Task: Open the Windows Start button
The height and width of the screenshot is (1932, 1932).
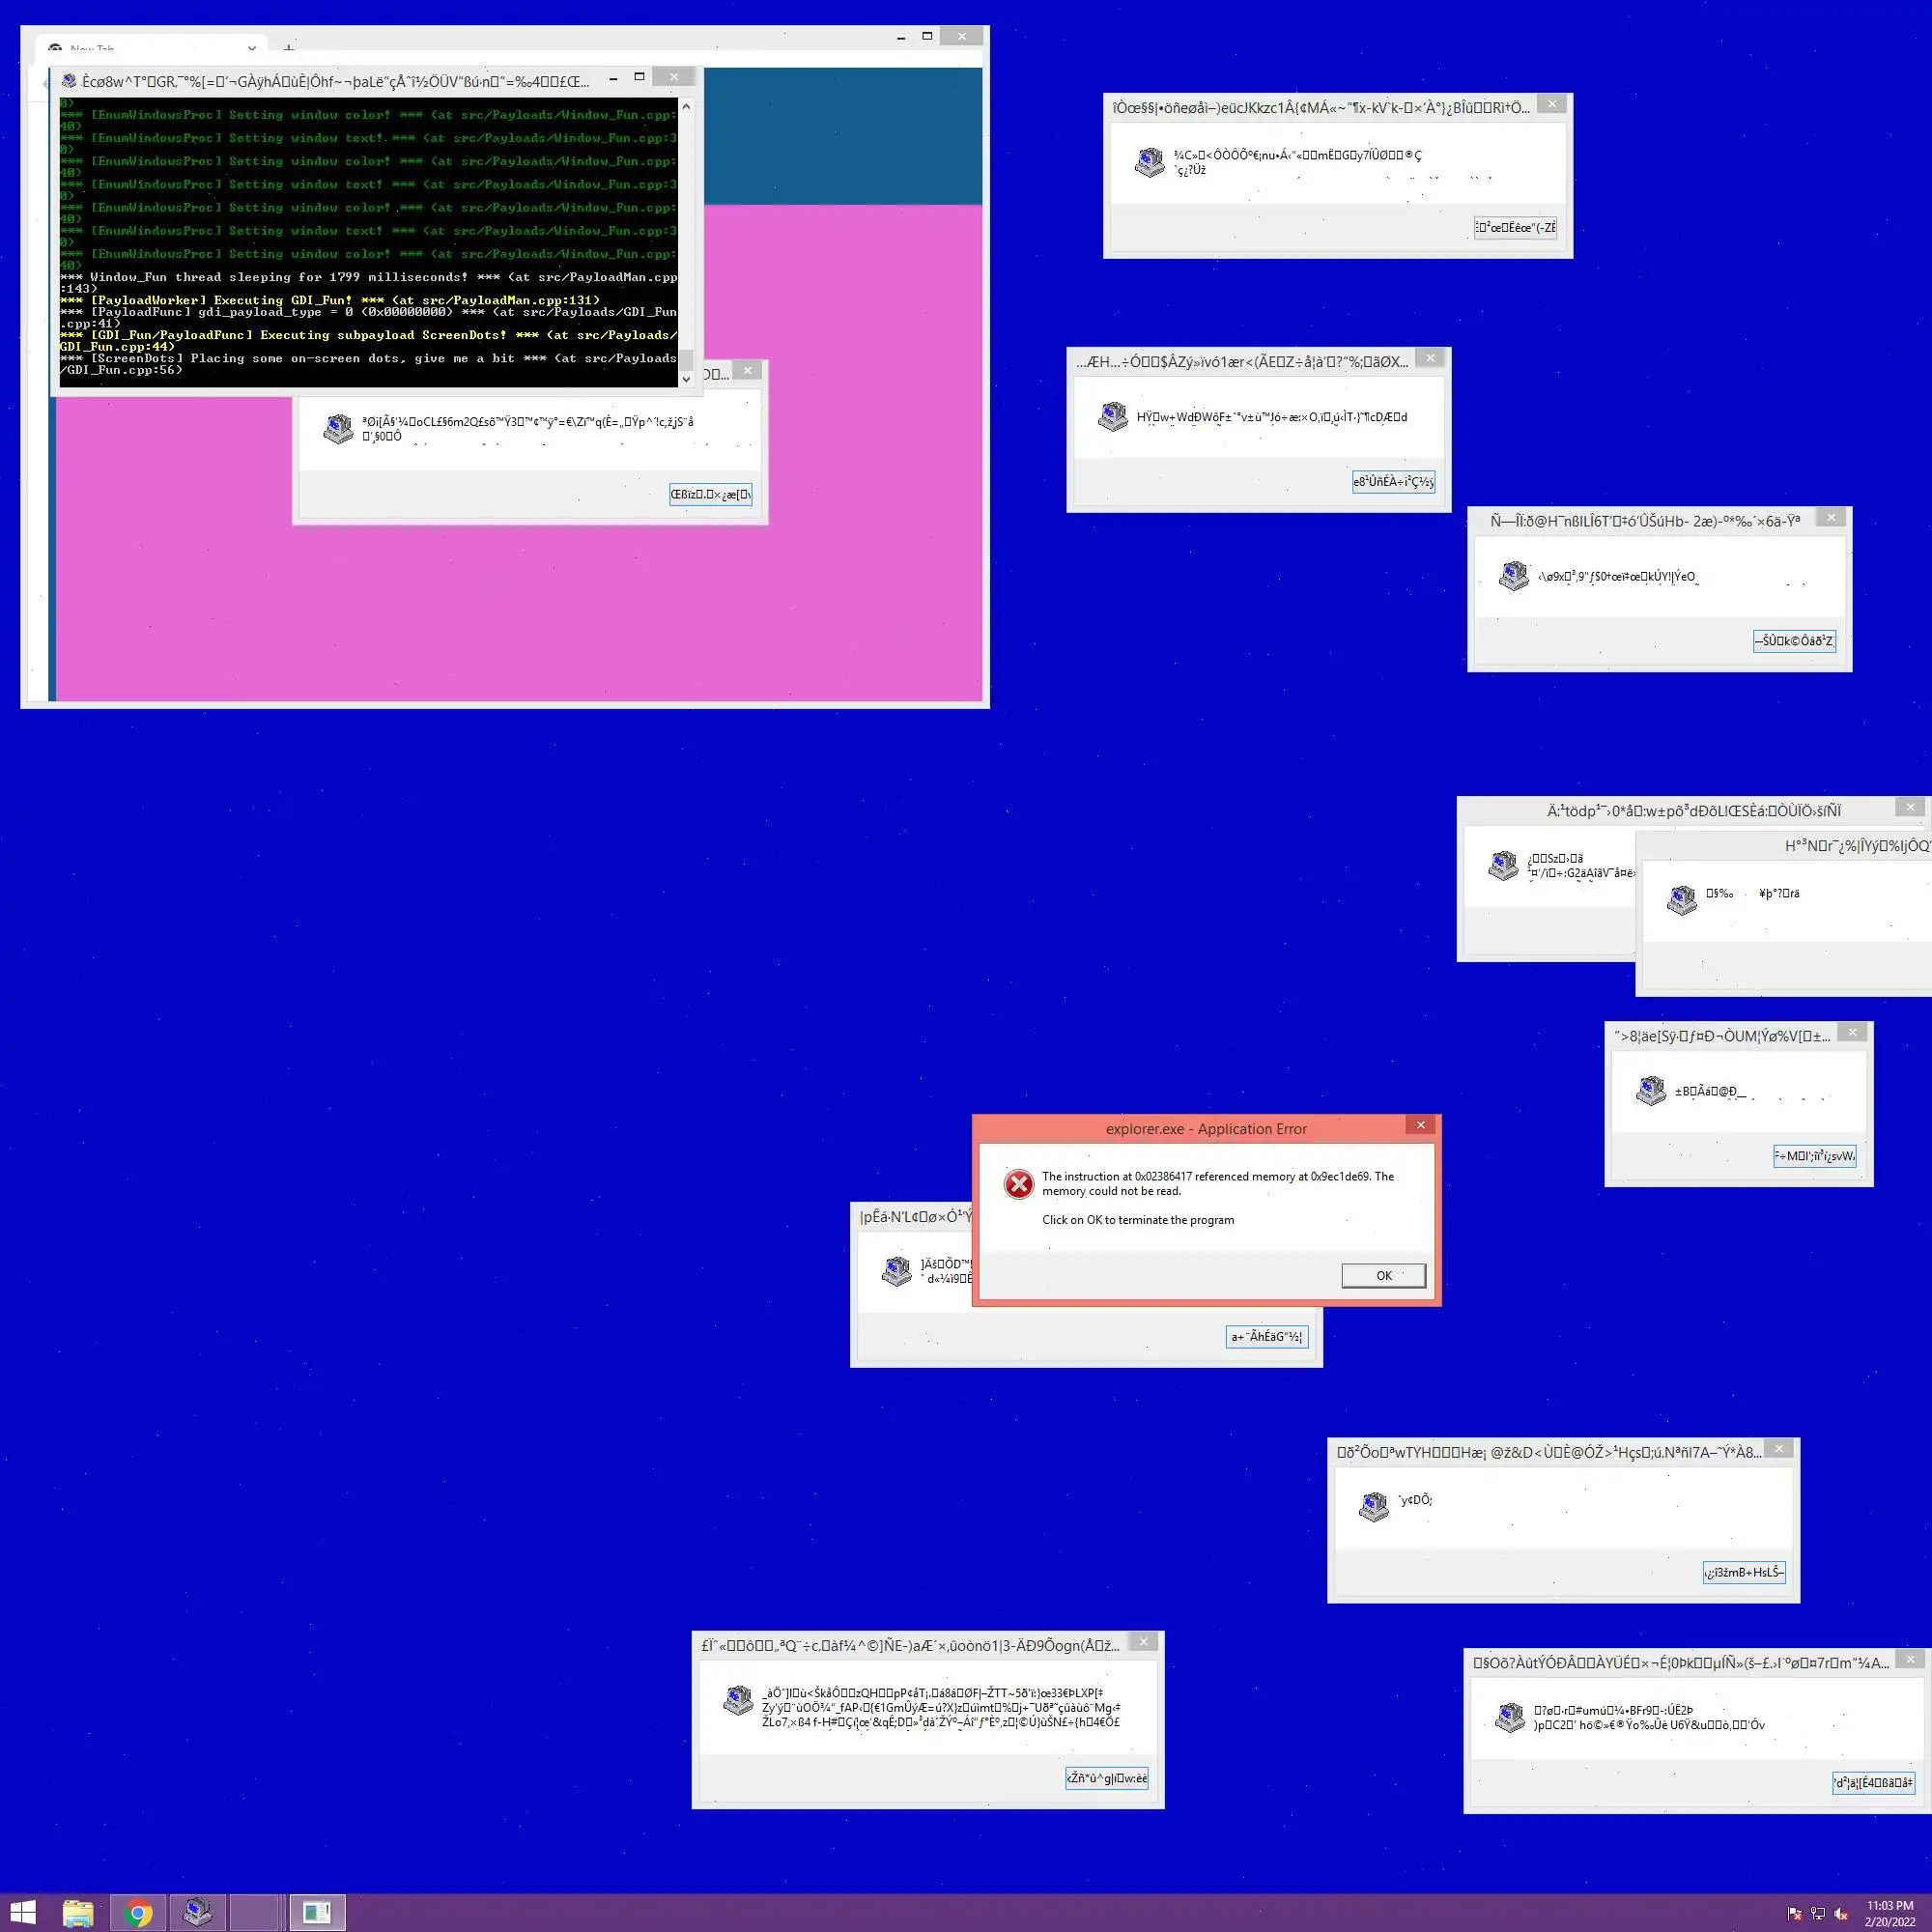Action: pos(22,1912)
